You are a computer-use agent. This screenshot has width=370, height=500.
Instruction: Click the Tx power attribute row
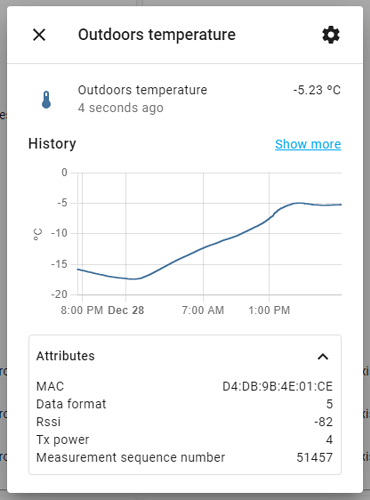click(184, 440)
